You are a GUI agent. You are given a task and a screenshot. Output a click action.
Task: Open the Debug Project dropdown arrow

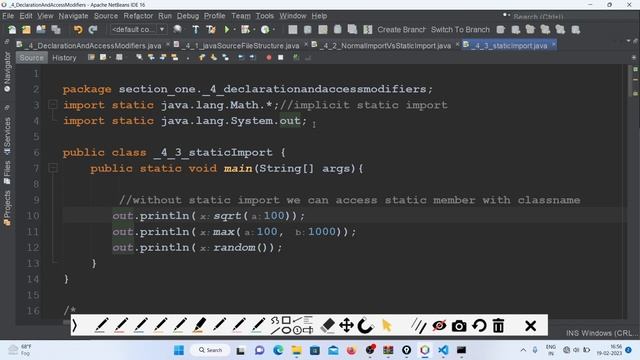254,29
